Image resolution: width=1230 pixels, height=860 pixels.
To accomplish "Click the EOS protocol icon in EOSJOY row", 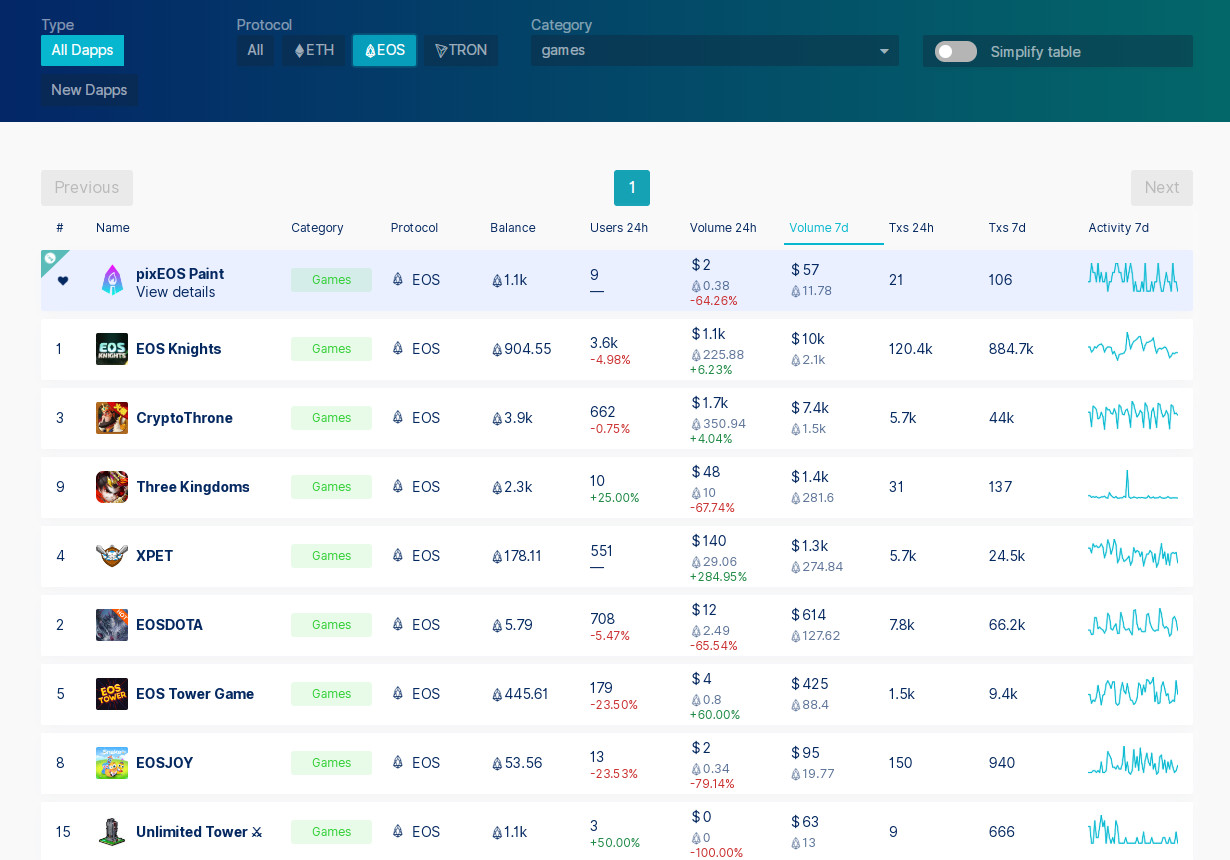I will tap(398, 763).
